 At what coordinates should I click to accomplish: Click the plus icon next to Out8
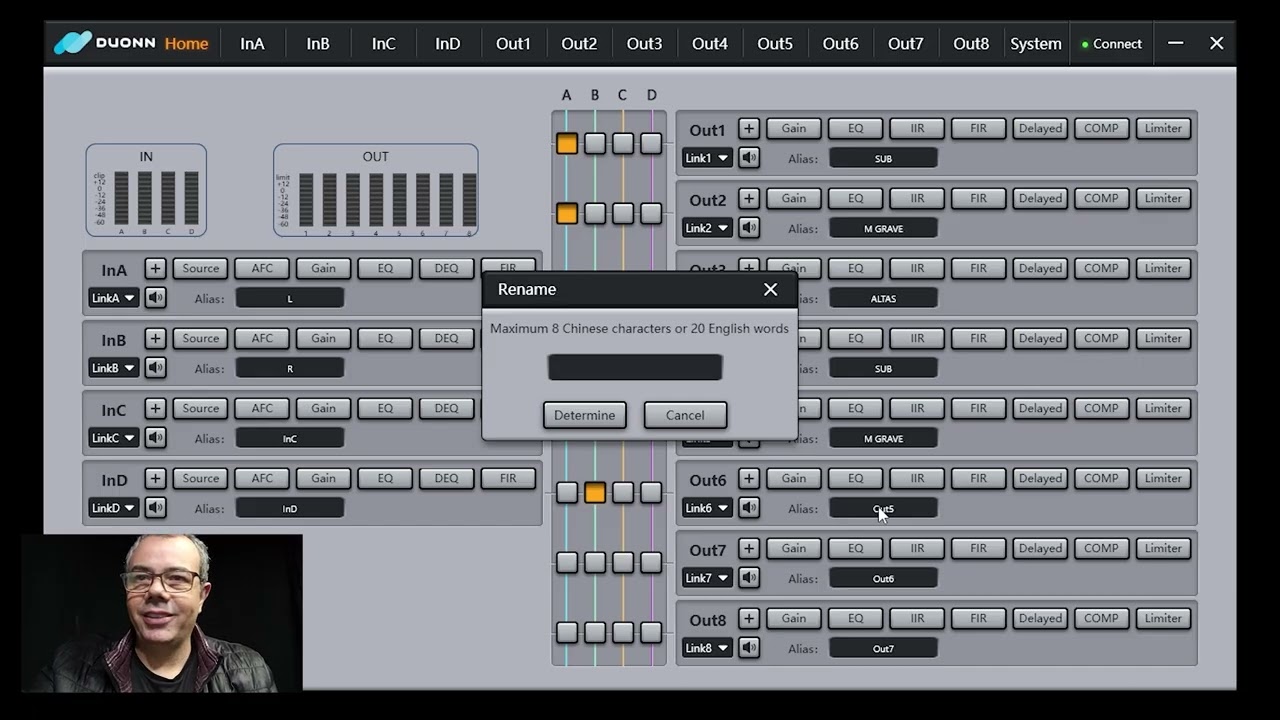[x=749, y=618]
